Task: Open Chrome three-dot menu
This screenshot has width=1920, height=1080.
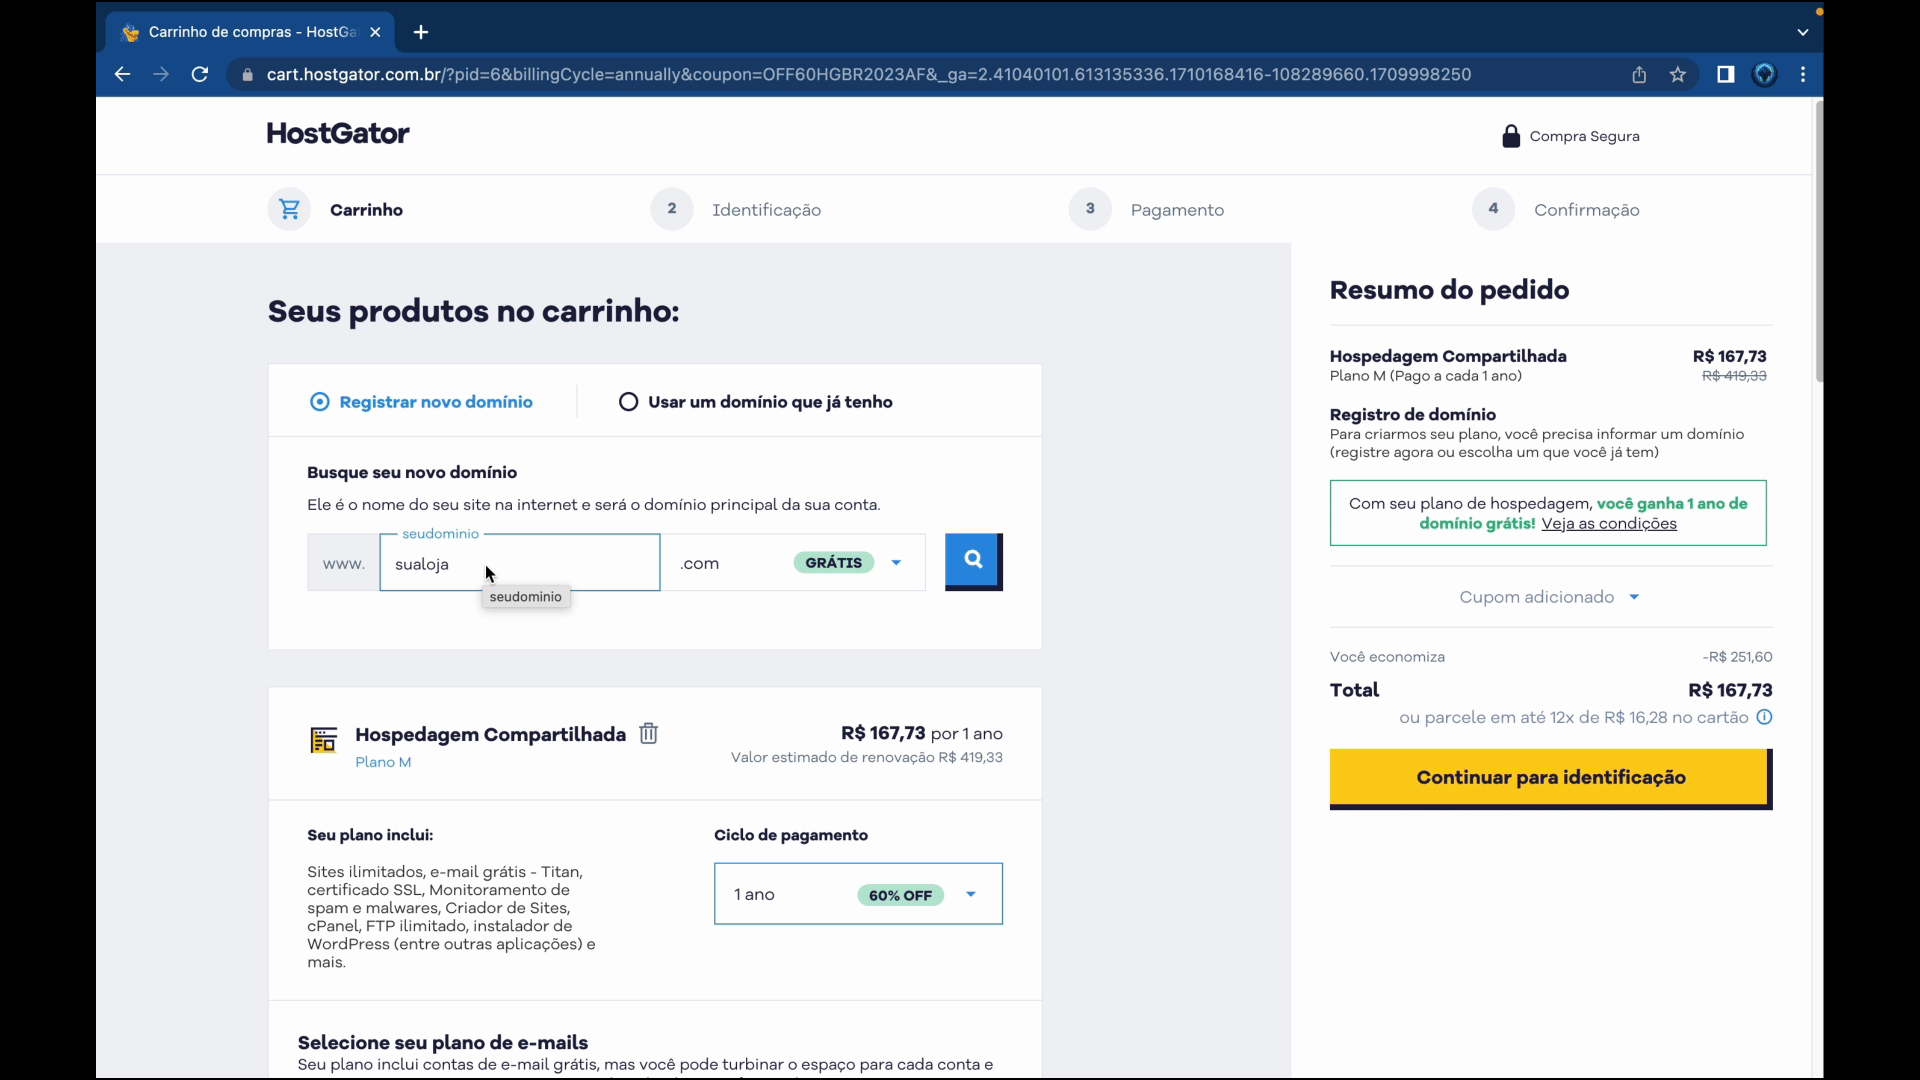Action: [x=1803, y=74]
